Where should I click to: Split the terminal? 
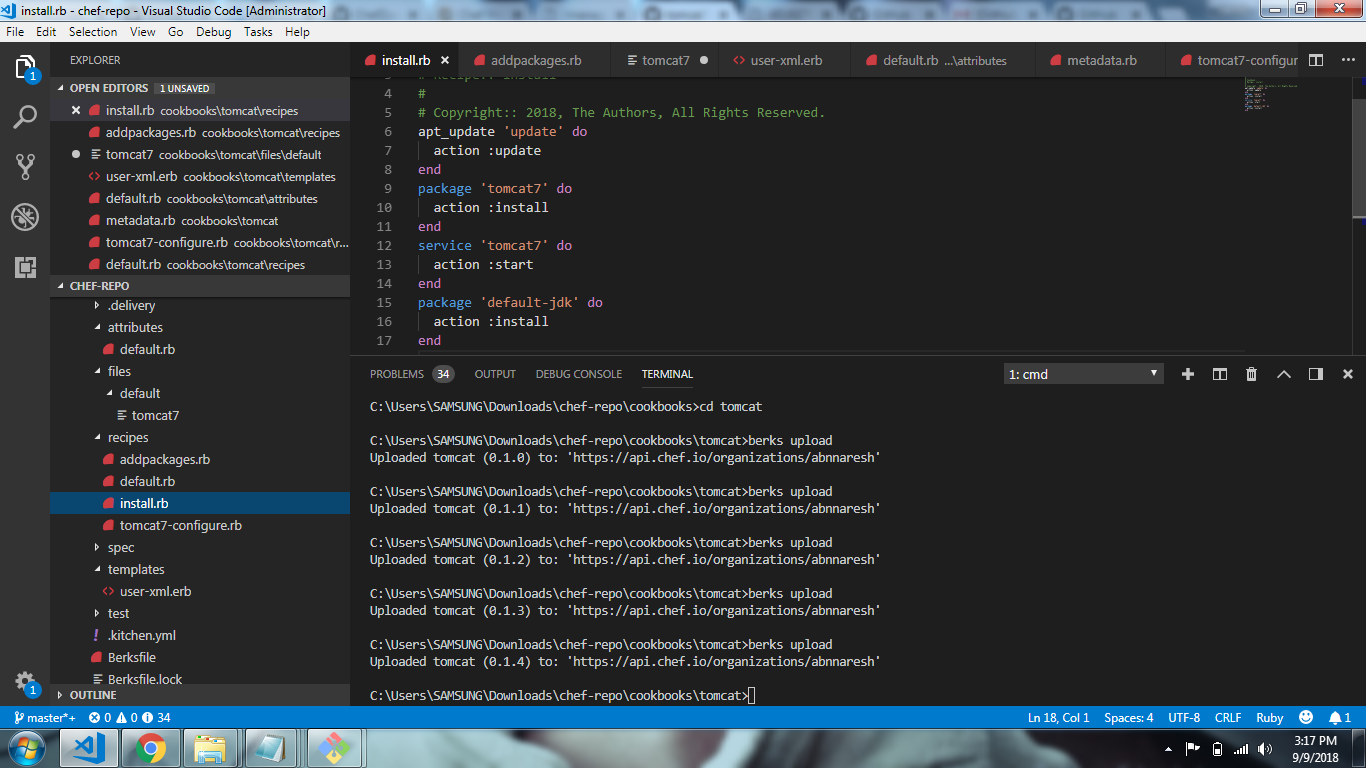click(x=1219, y=373)
